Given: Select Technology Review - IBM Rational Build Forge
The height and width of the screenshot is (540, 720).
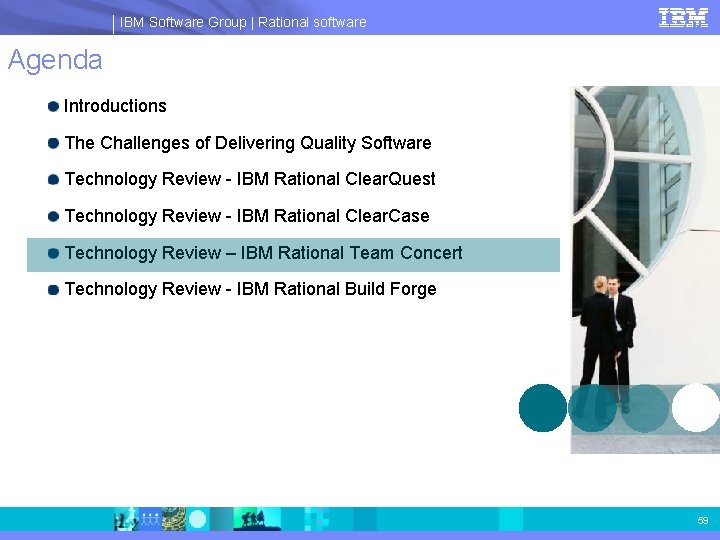Looking at the screenshot, I should (250, 289).
